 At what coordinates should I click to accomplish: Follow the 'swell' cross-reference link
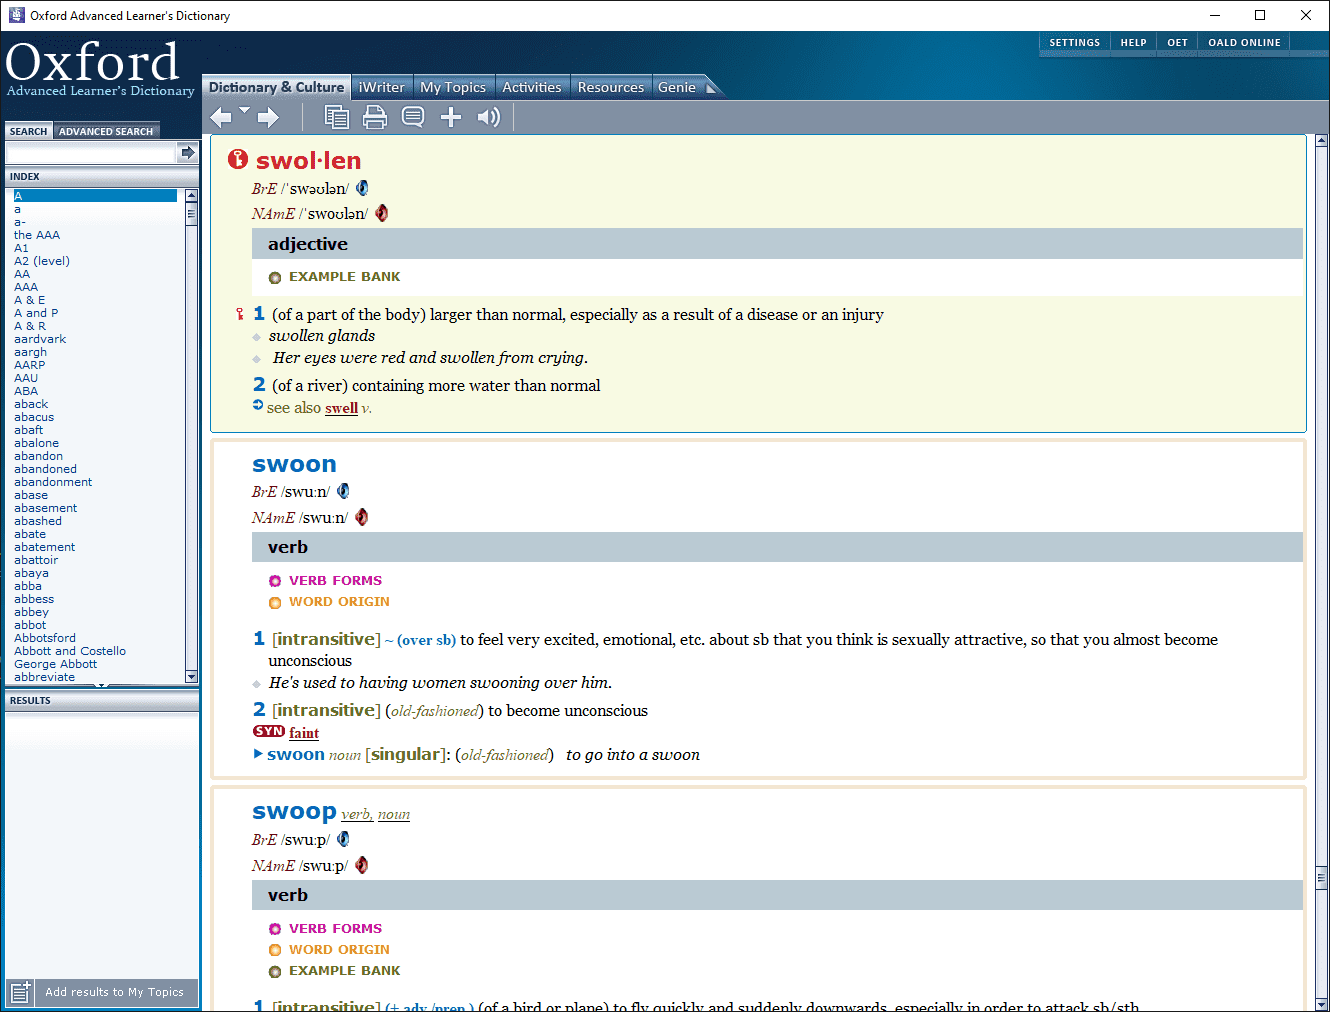click(x=341, y=408)
